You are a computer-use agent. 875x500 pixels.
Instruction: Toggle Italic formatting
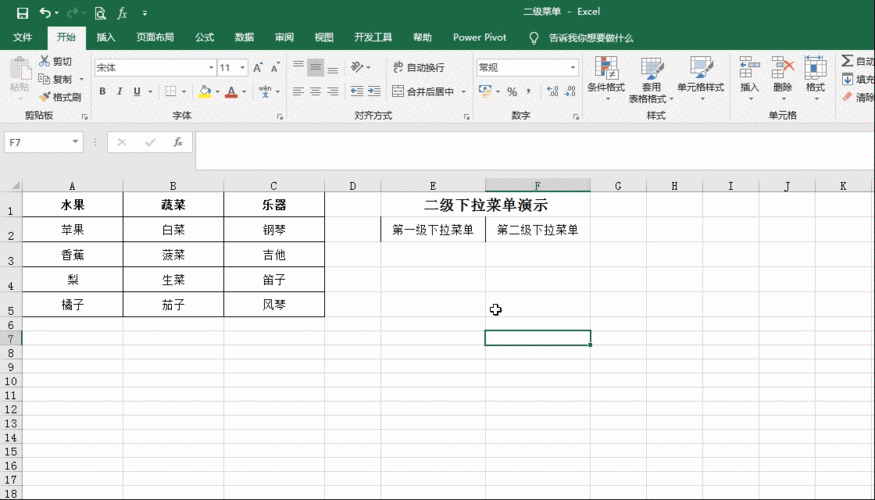120,92
